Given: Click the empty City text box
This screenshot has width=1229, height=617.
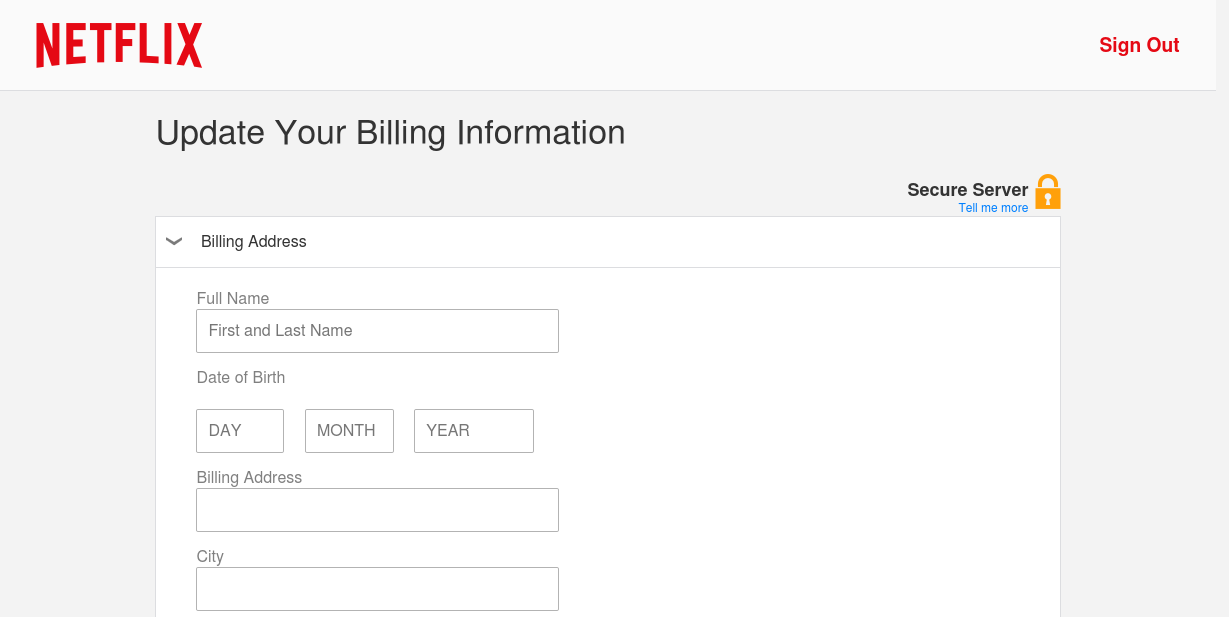Looking at the screenshot, I should (x=377, y=589).
